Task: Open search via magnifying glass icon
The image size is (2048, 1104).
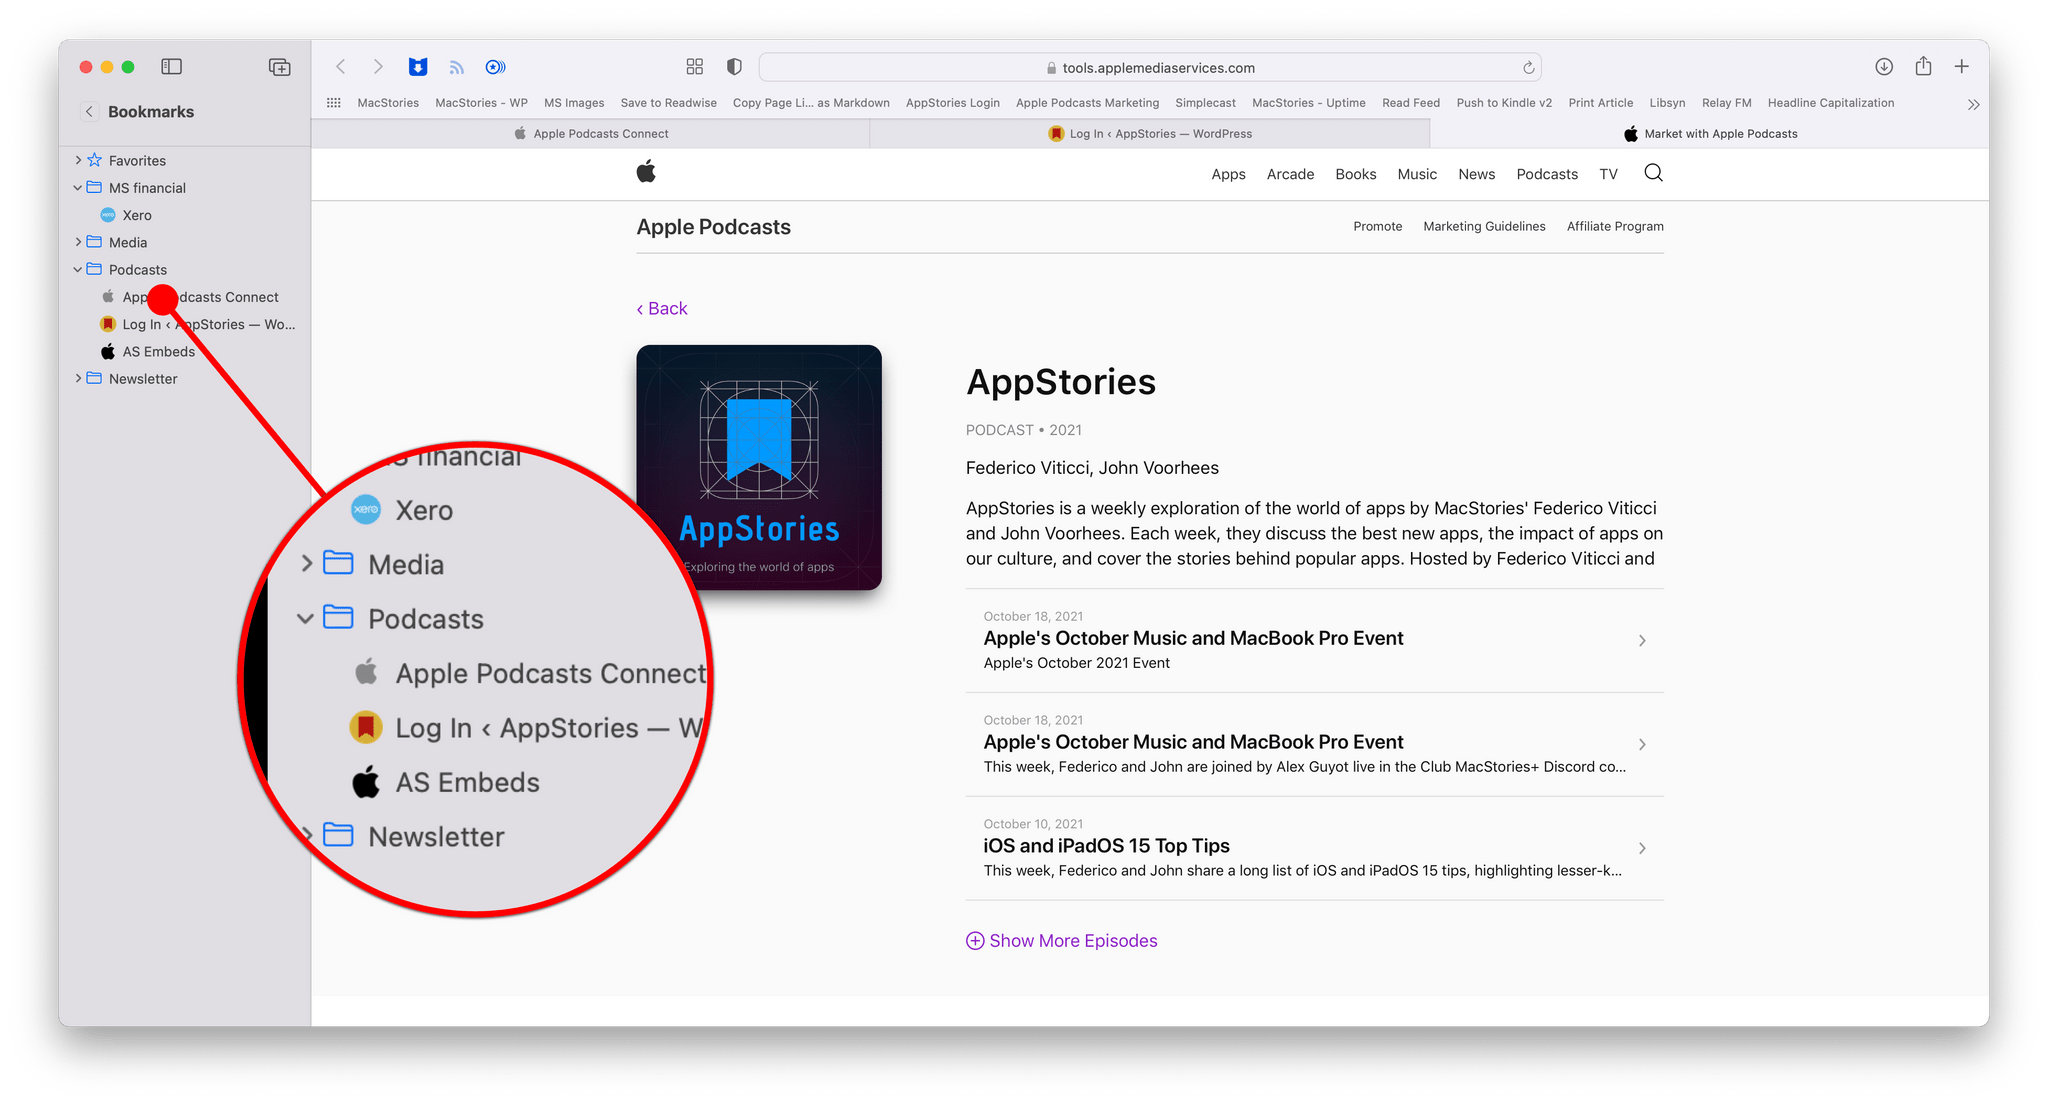Action: pyautogui.click(x=1653, y=173)
